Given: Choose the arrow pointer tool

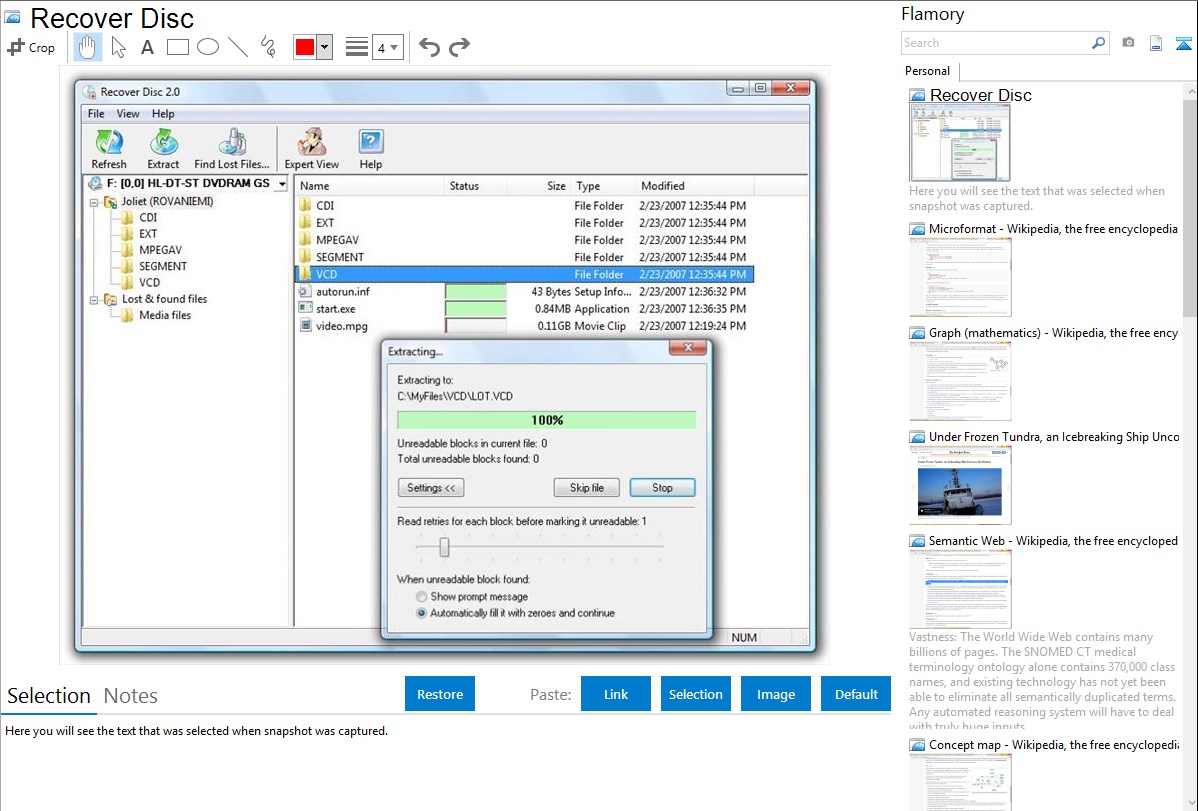Looking at the screenshot, I should pos(118,47).
